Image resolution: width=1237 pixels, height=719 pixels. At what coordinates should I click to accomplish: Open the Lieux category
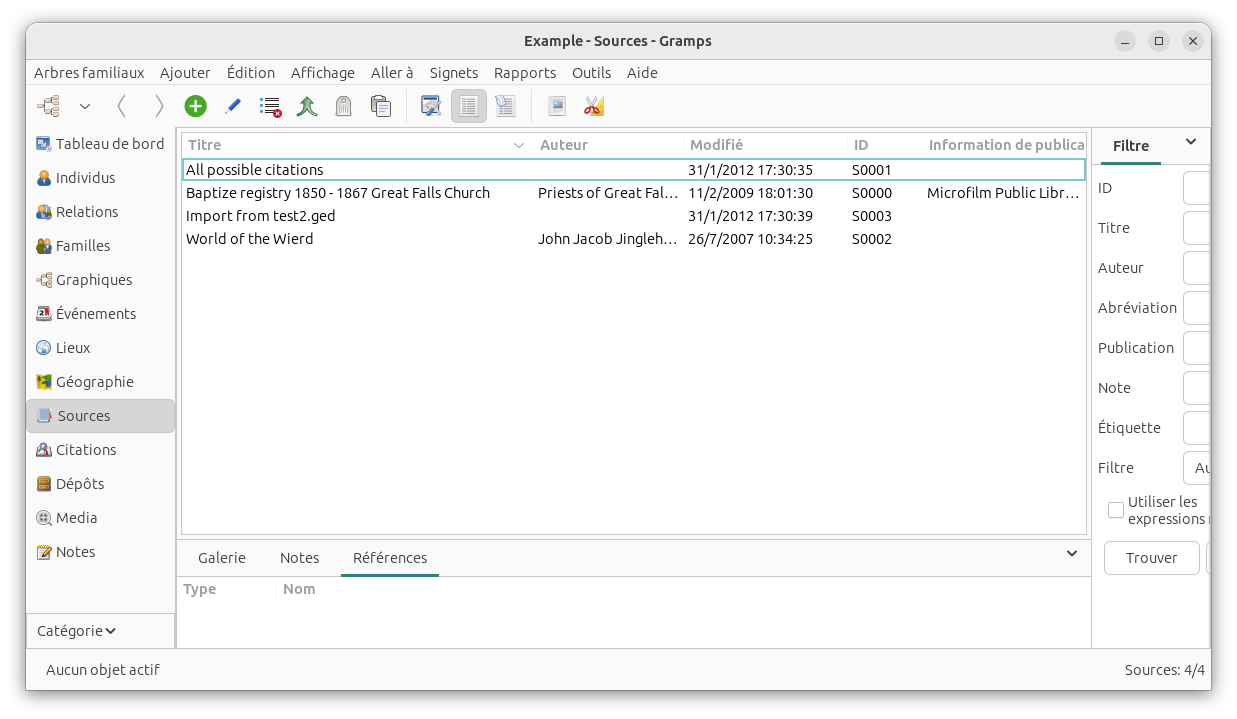(x=100, y=348)
